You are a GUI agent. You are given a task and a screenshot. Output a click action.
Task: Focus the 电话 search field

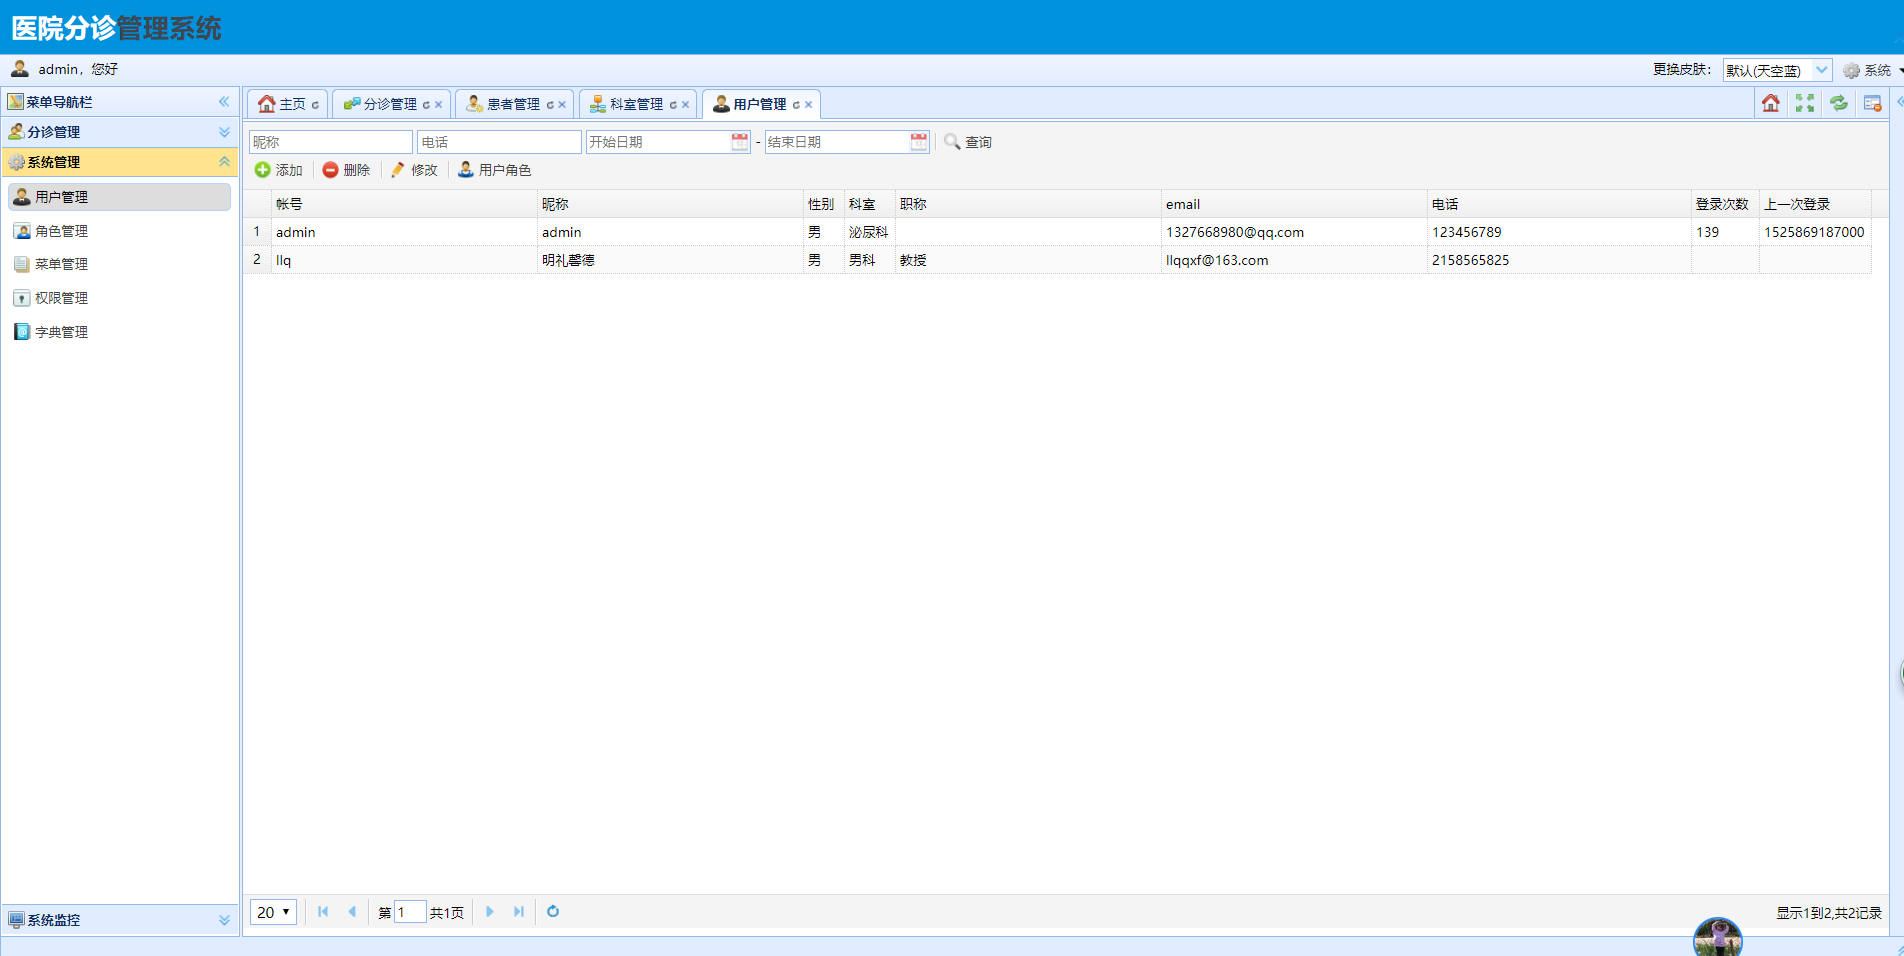(x=499, y=142)
